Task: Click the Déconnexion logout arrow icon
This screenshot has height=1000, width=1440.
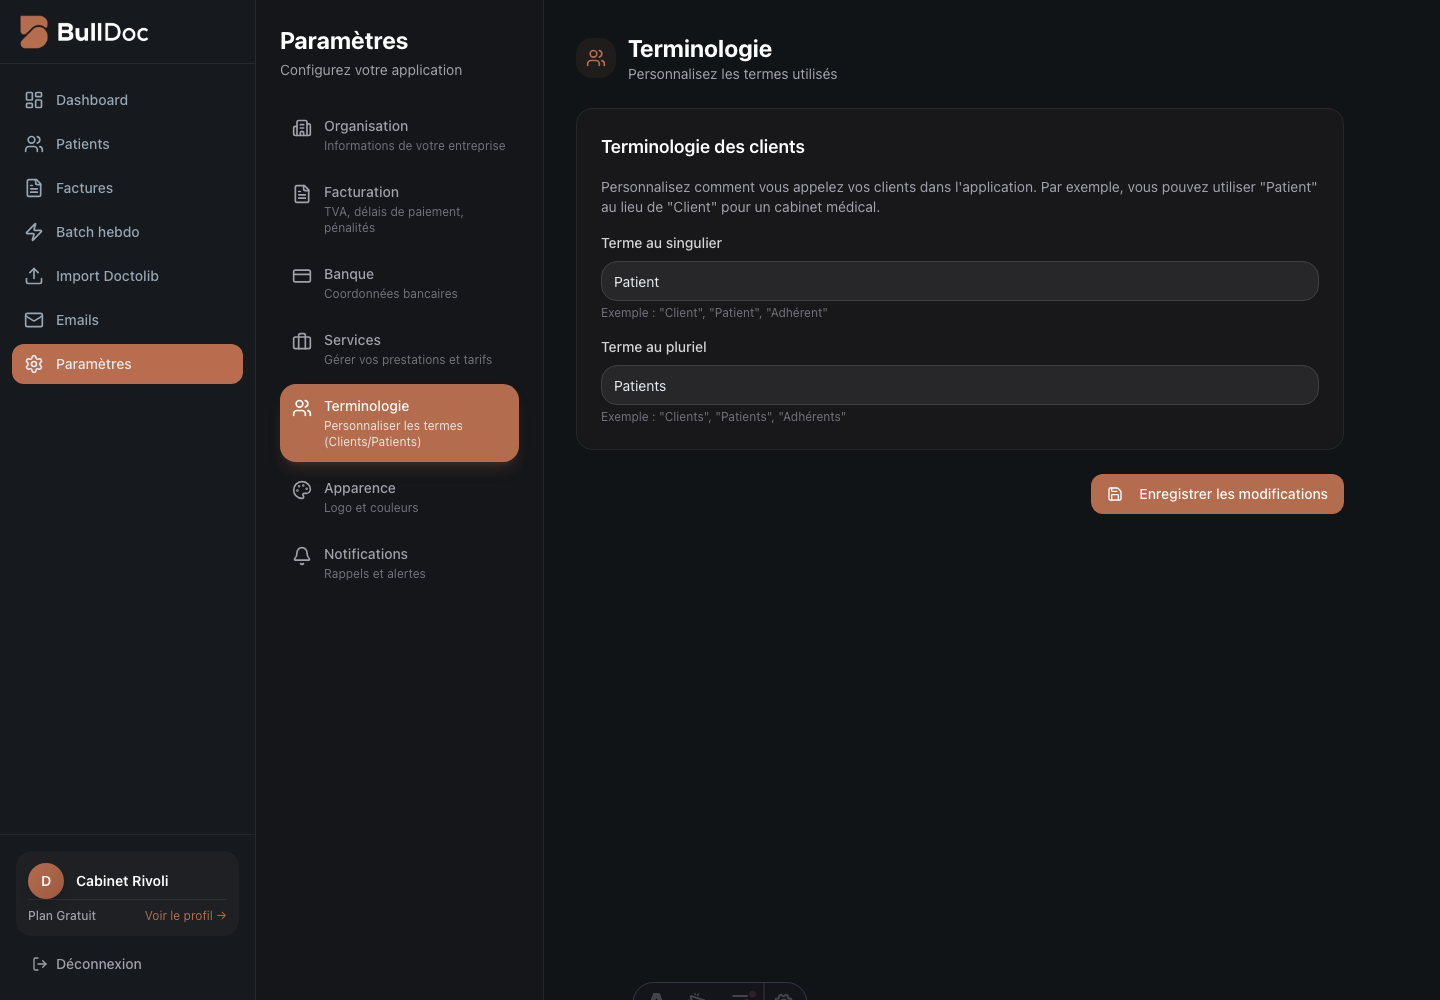Action: (40, 964)
